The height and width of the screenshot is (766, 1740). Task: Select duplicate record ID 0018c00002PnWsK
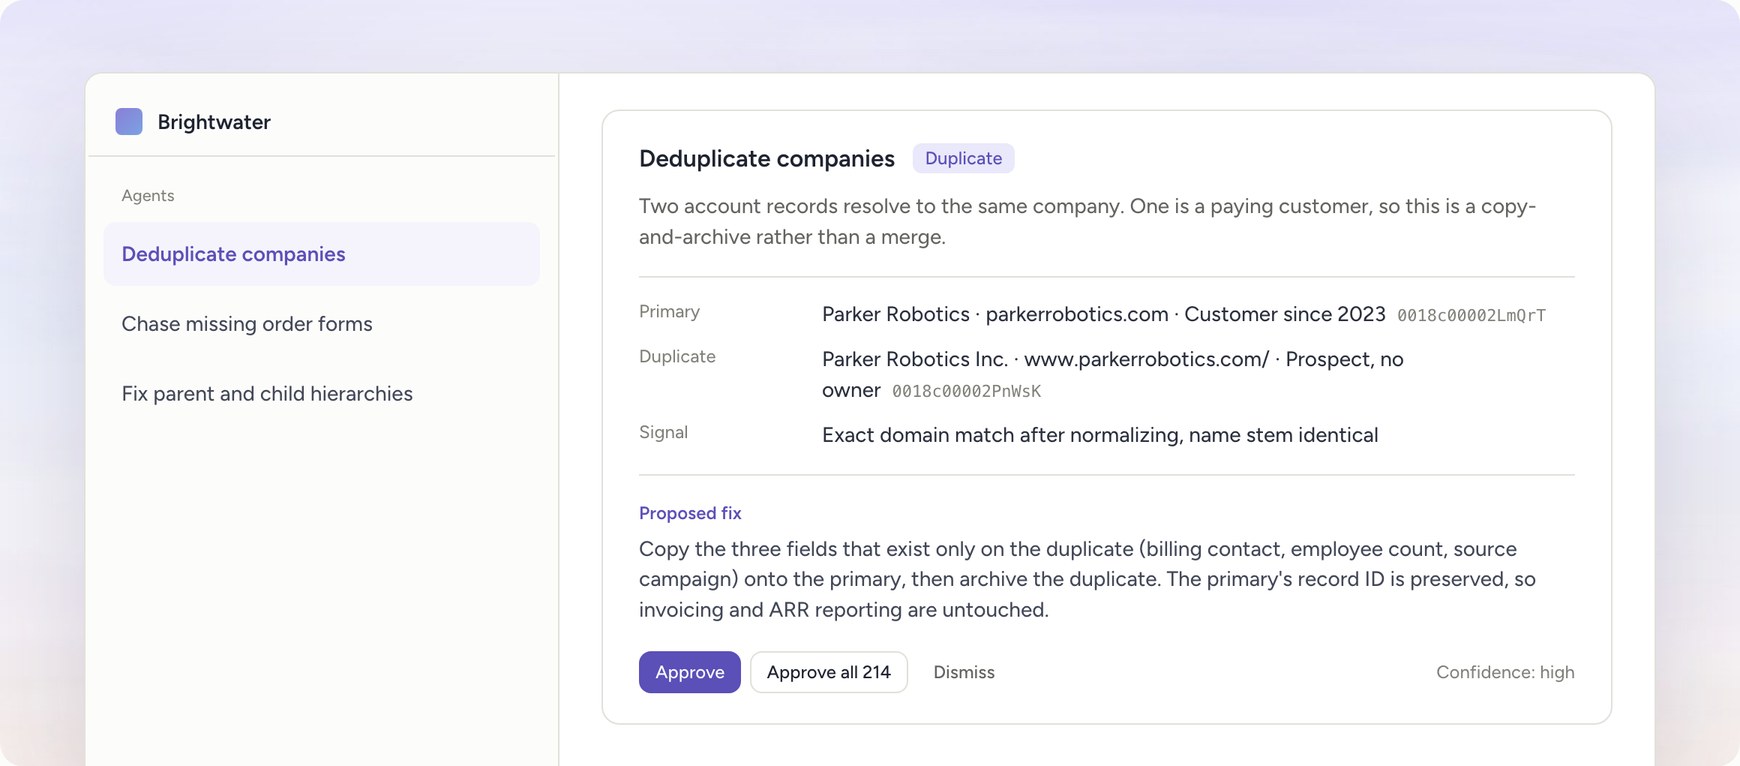tap(966, 392)
